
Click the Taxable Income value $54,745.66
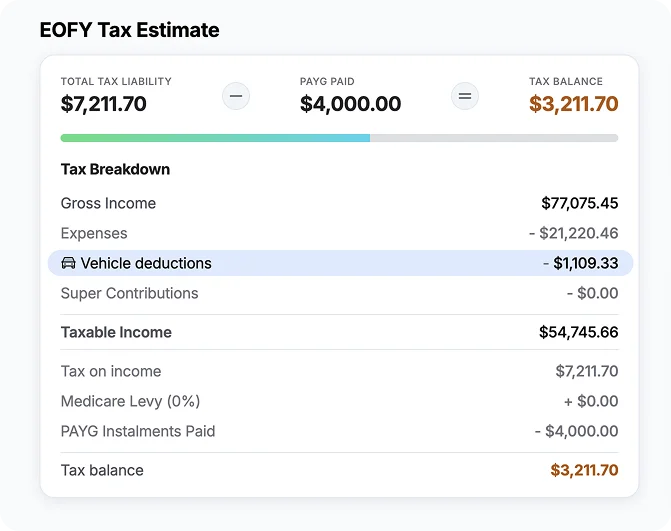pos(579,332)
